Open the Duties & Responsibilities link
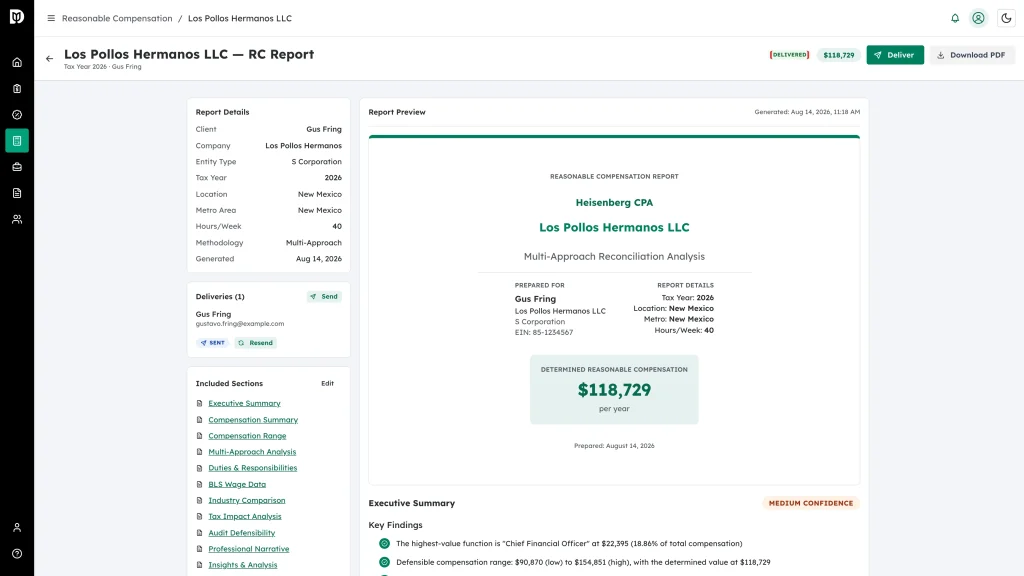Image resolution: width=1024 pixels, height=576 pixels. 253,468
